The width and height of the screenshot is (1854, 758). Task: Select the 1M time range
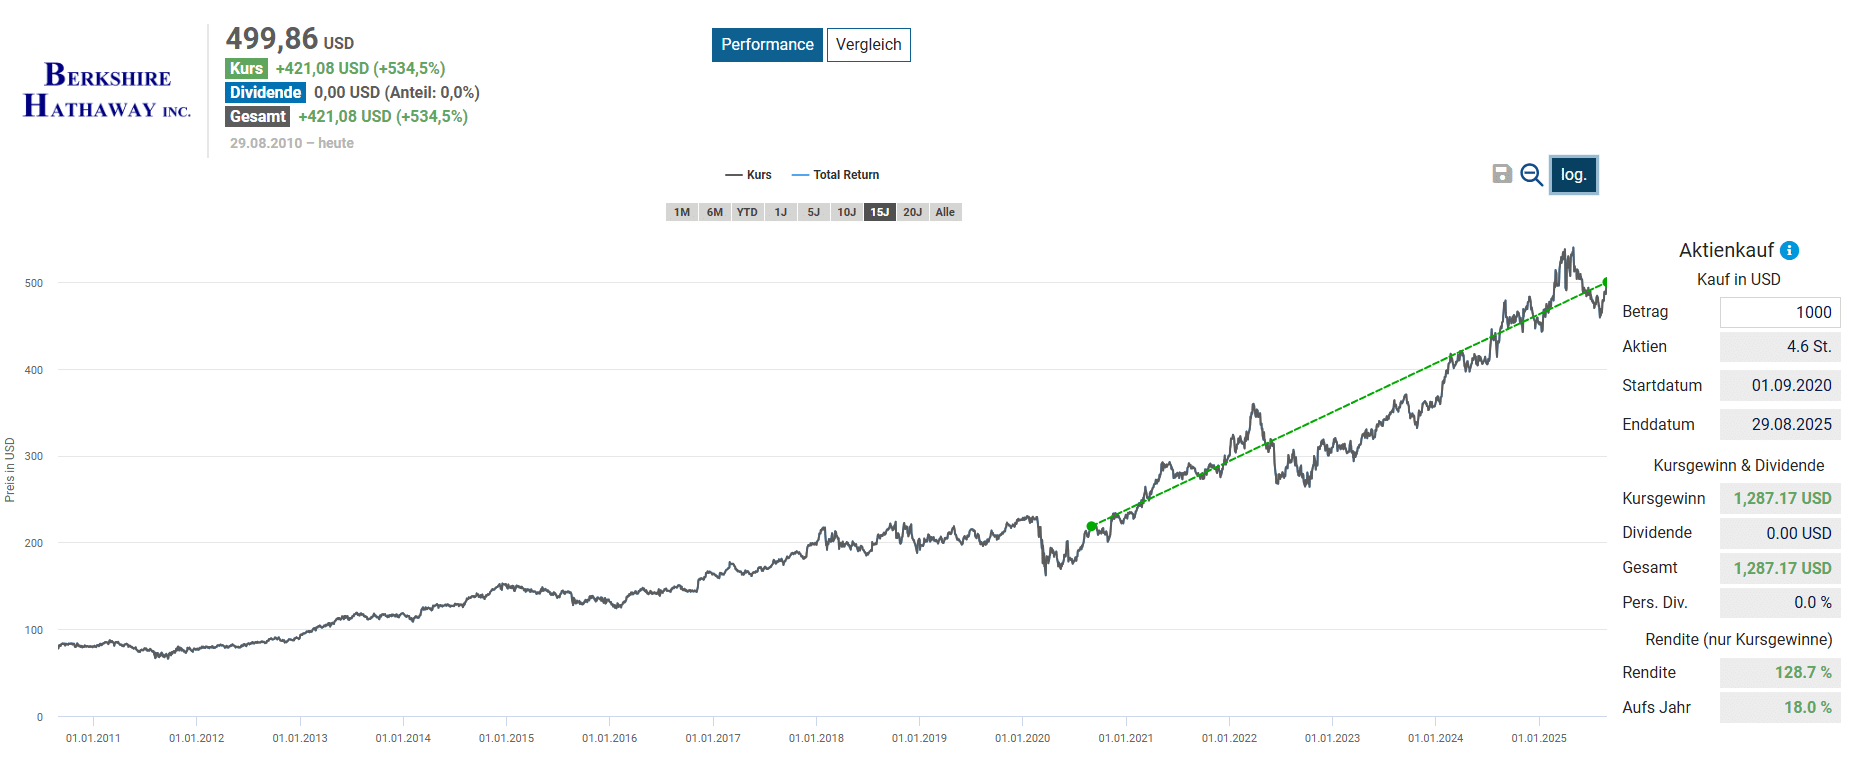tap(682, 212)
